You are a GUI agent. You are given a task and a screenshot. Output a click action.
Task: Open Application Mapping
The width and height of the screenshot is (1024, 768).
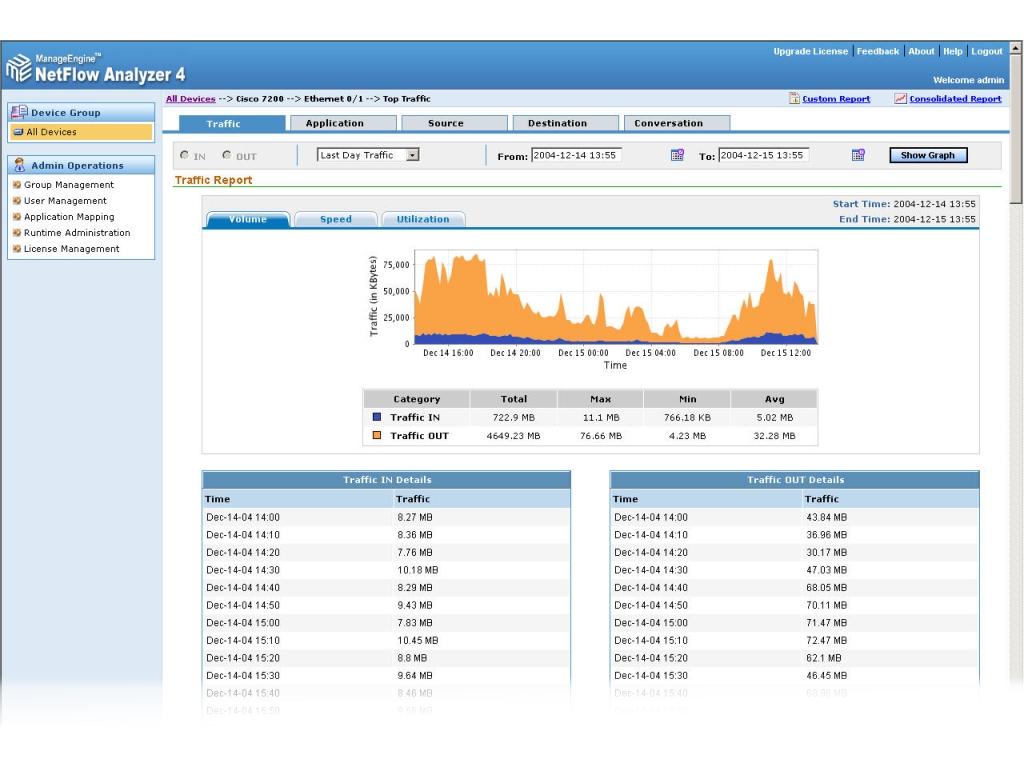pos(69,217)
